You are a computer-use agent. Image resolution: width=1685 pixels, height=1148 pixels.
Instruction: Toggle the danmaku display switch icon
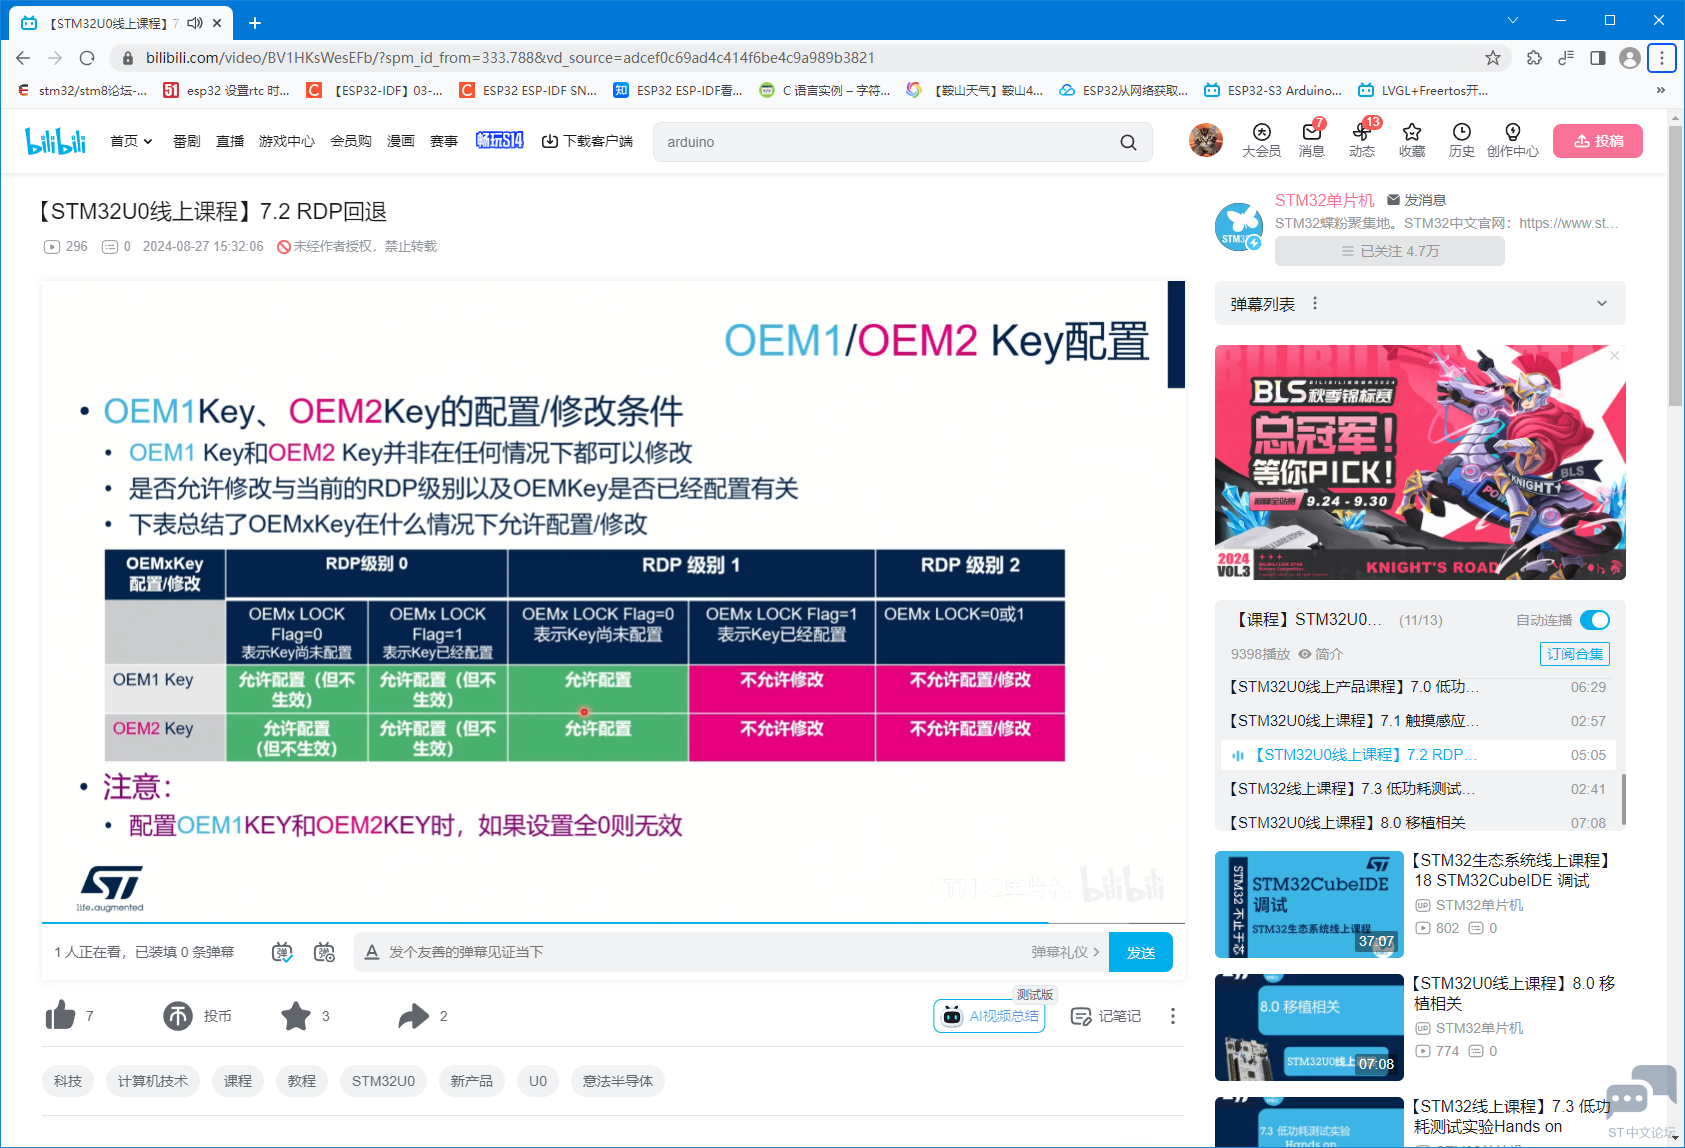tap(283, 952)
